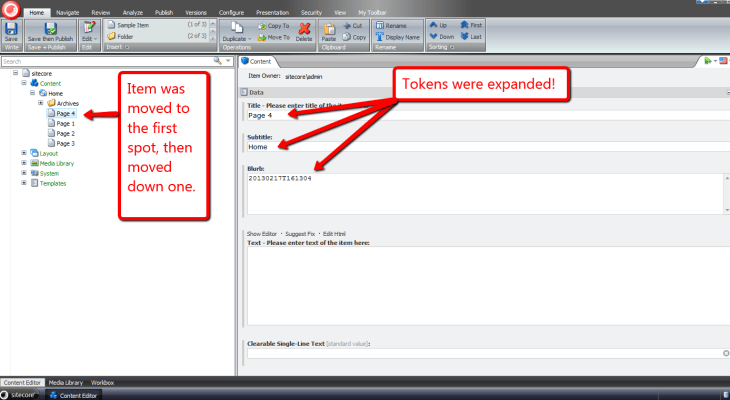
Task: Expand the Archives folder node
Action: [x=41, y=103]
